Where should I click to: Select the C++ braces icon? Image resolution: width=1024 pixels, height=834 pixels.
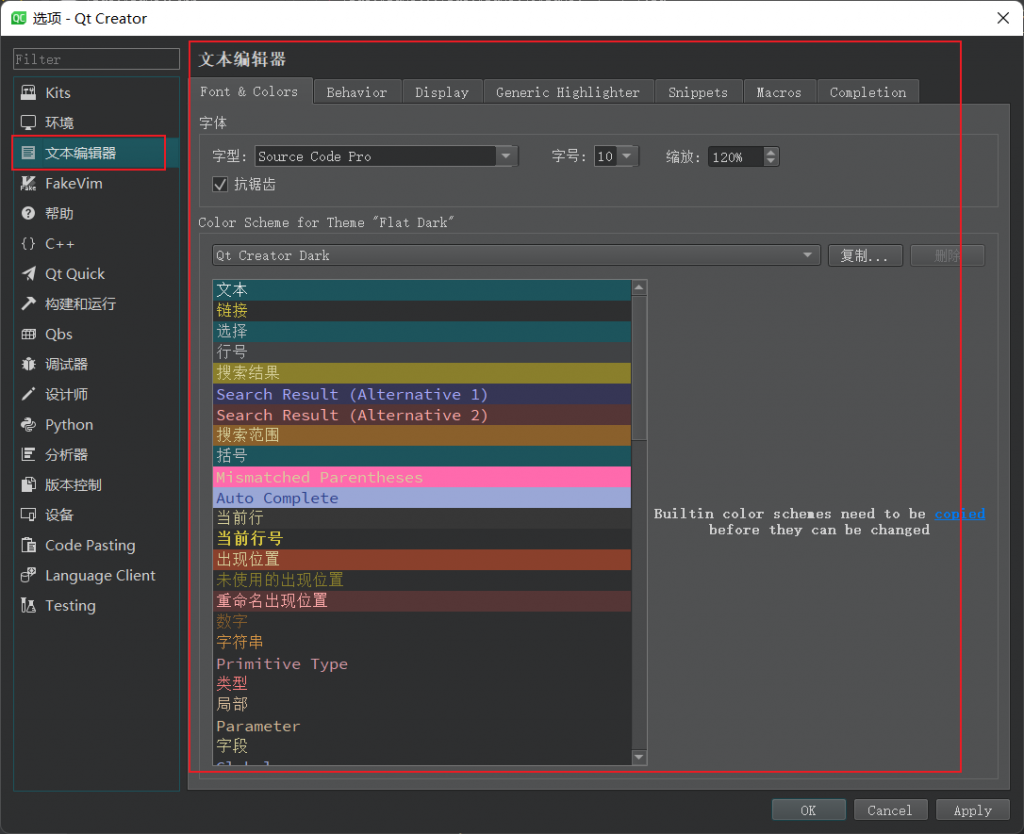pos(28,244)
